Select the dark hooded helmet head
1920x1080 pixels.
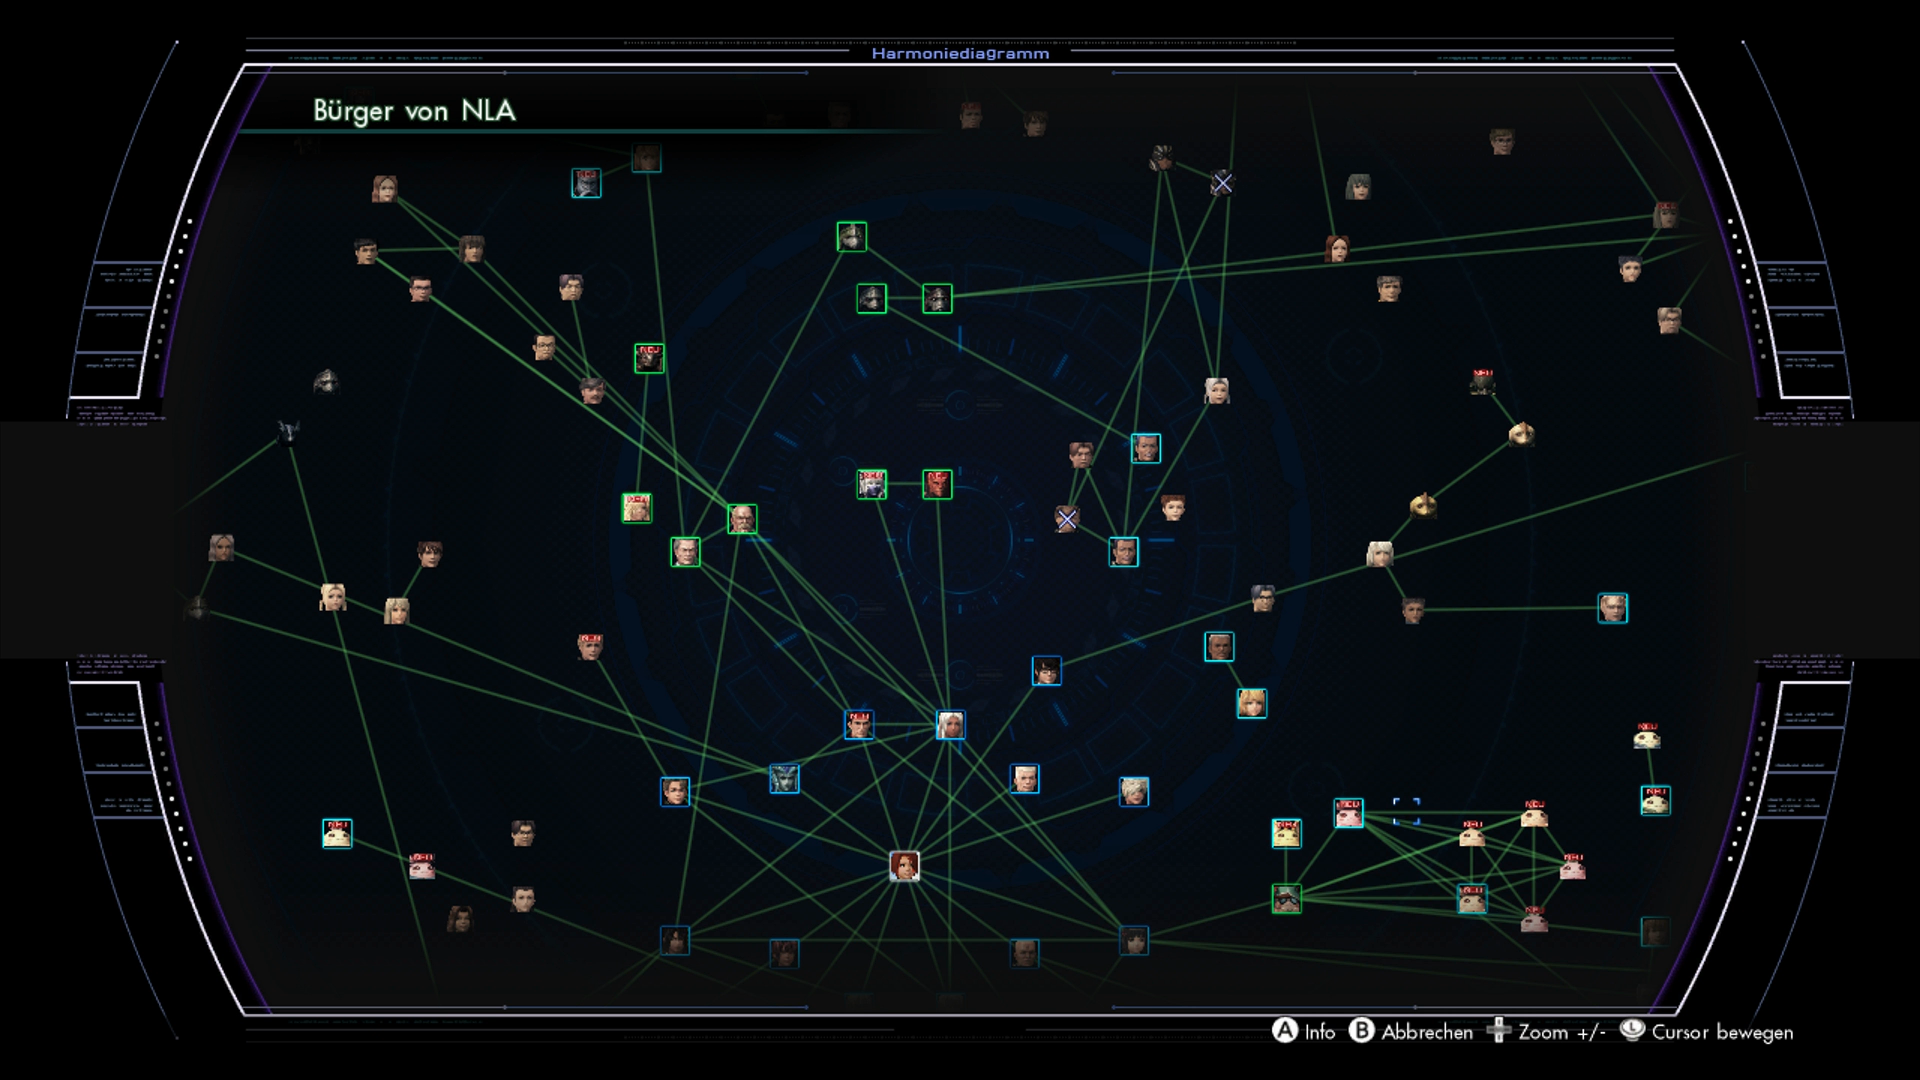[326, 381]
